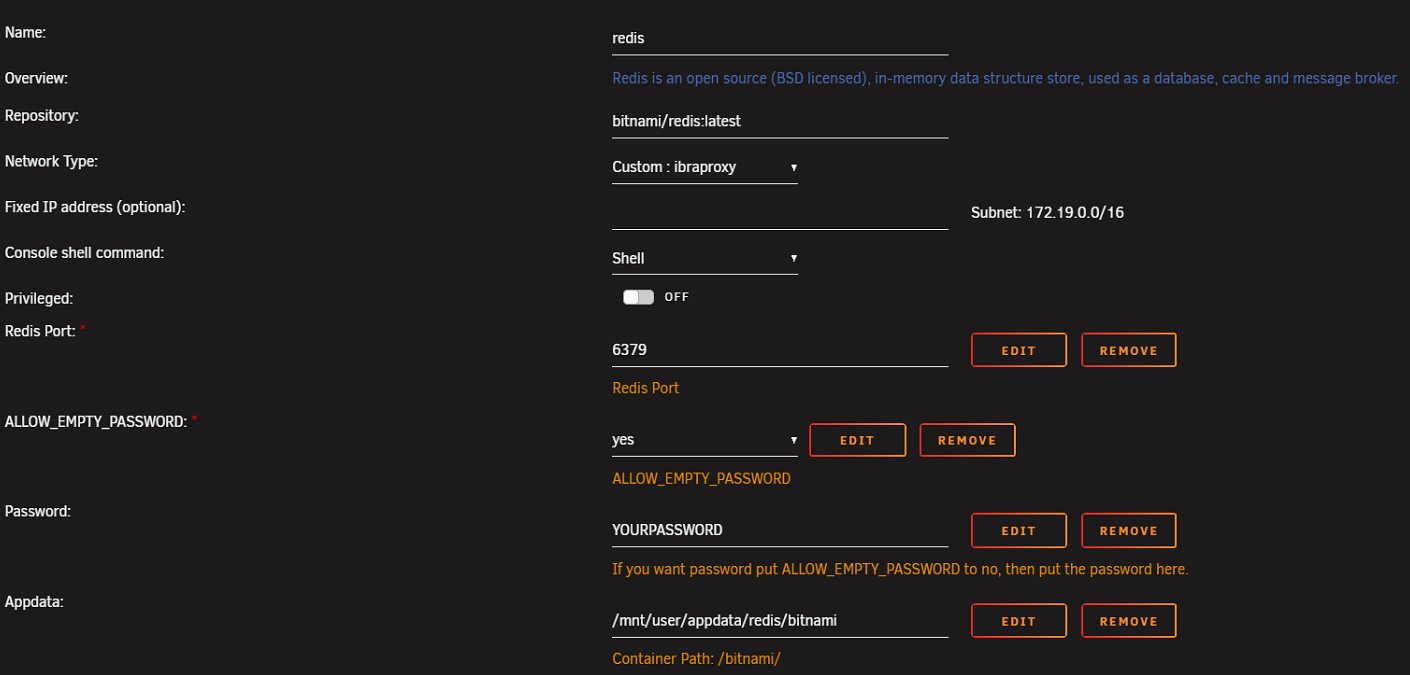Edit the ALLOW_EMPTY_PASSWORD variable

[857, 440]
